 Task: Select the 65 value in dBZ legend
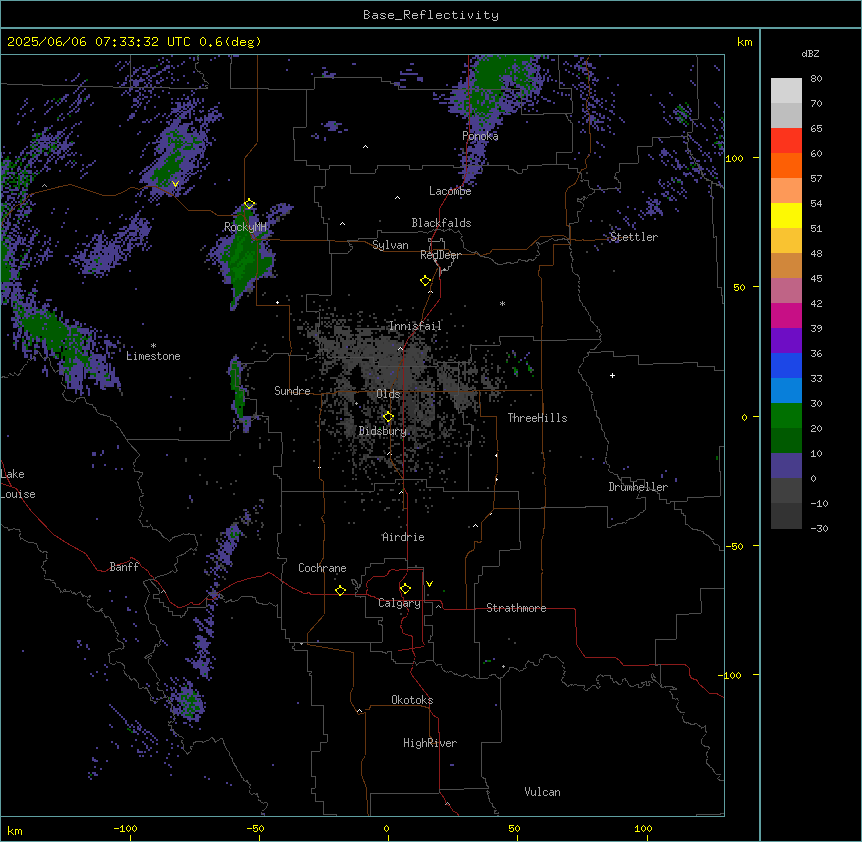coord(816,129)
